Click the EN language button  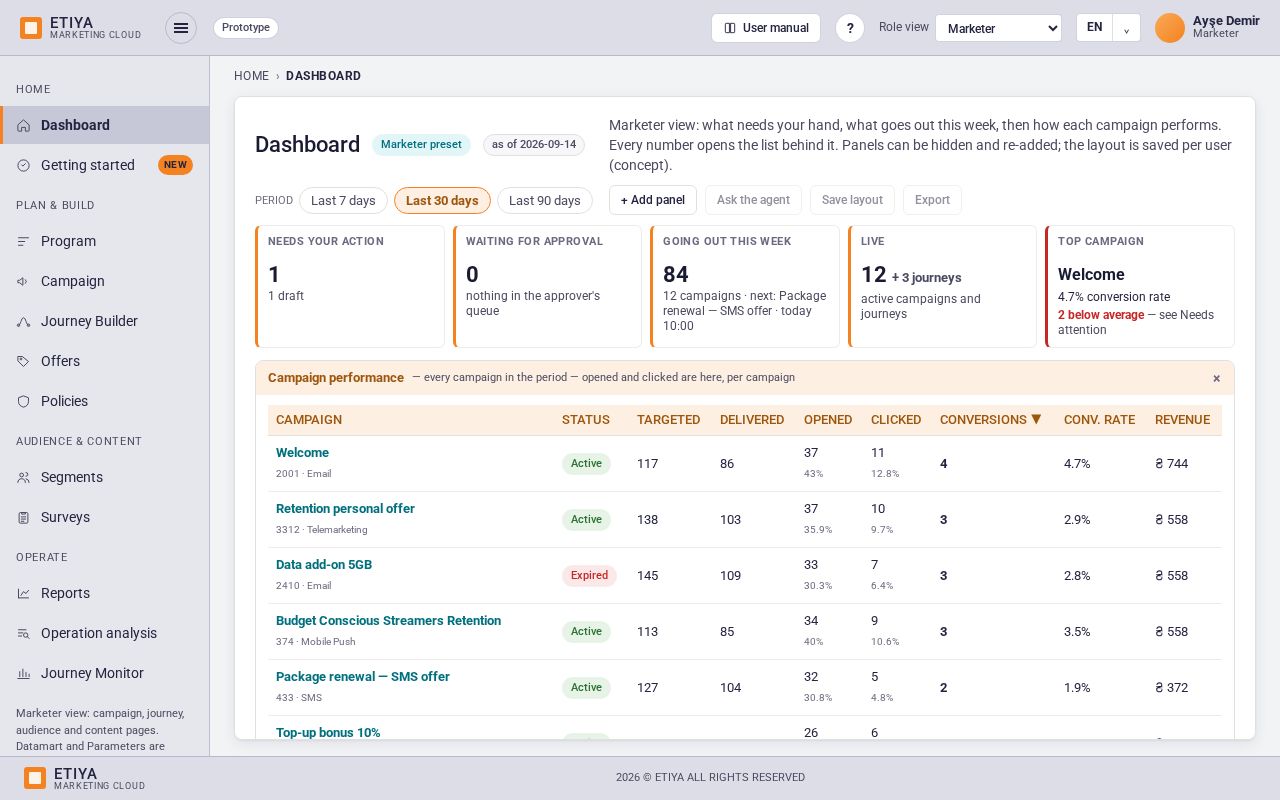click(1095, 28)
